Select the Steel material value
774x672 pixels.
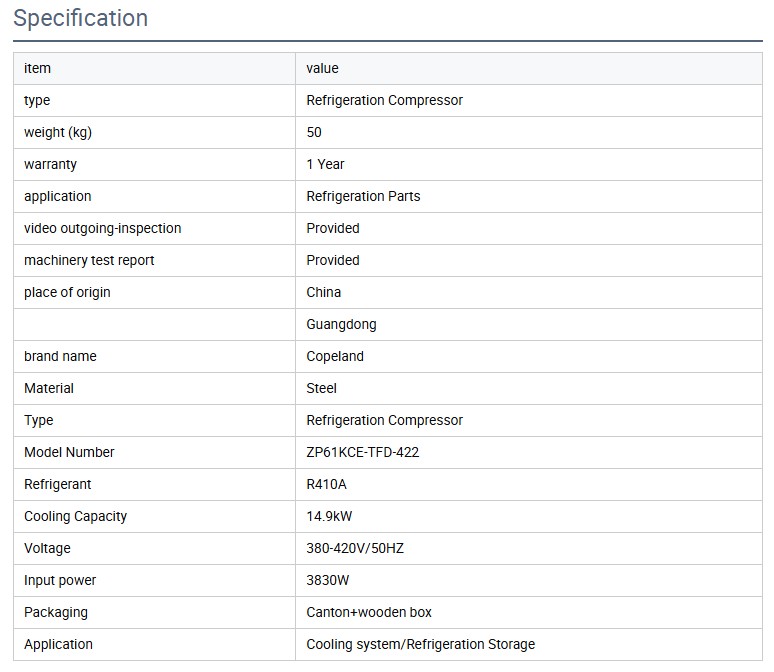[x=321, y=388]
